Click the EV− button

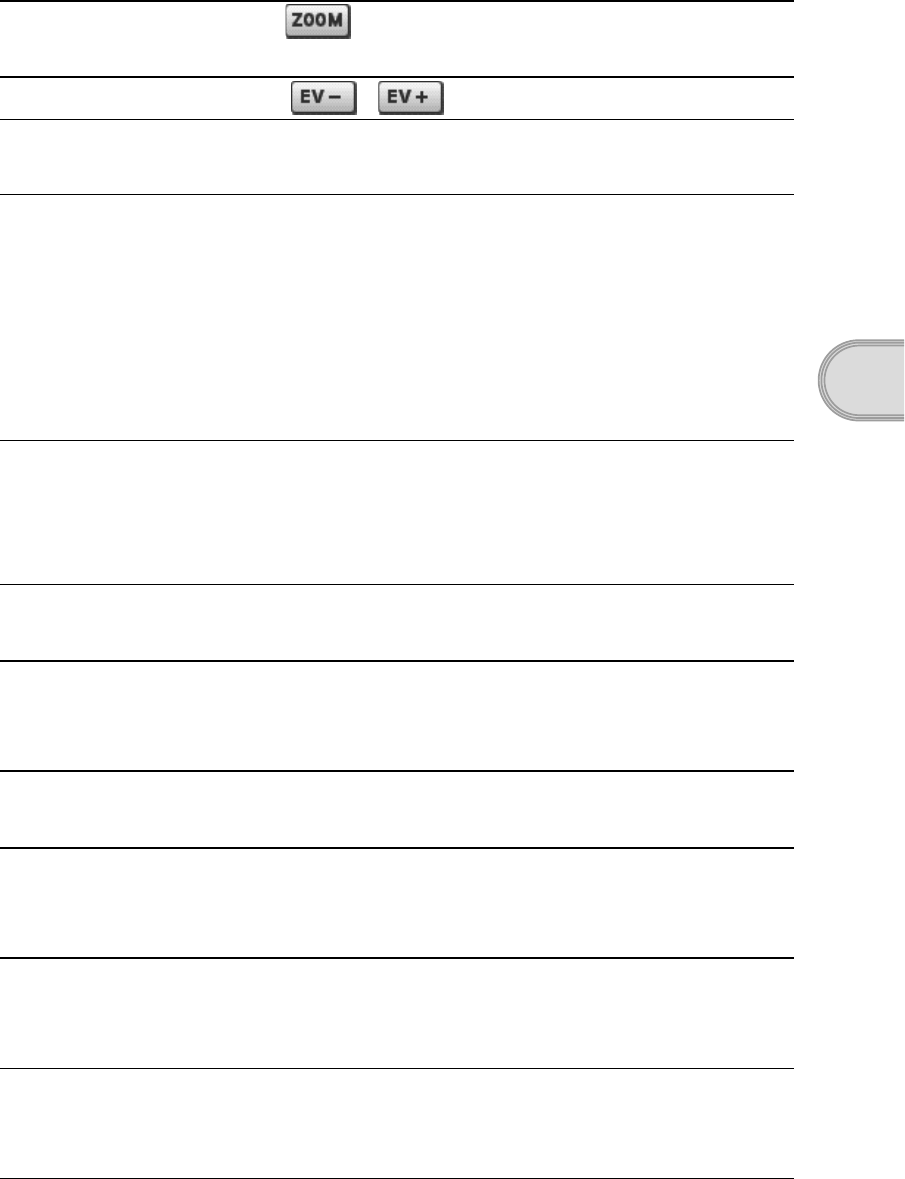tap(324, 98)
